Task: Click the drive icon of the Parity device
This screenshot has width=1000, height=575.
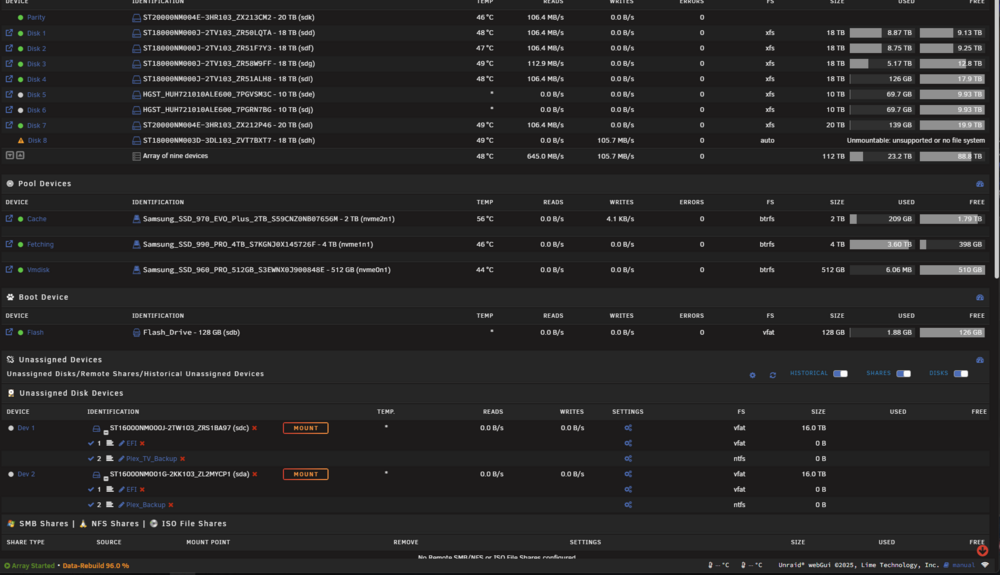Action: (x=136, y=18)
